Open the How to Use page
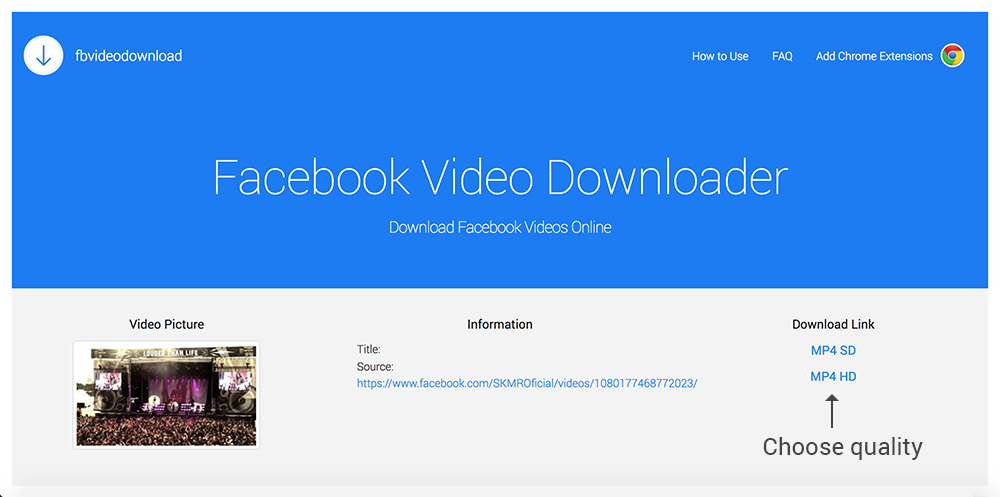 (720, 56)
